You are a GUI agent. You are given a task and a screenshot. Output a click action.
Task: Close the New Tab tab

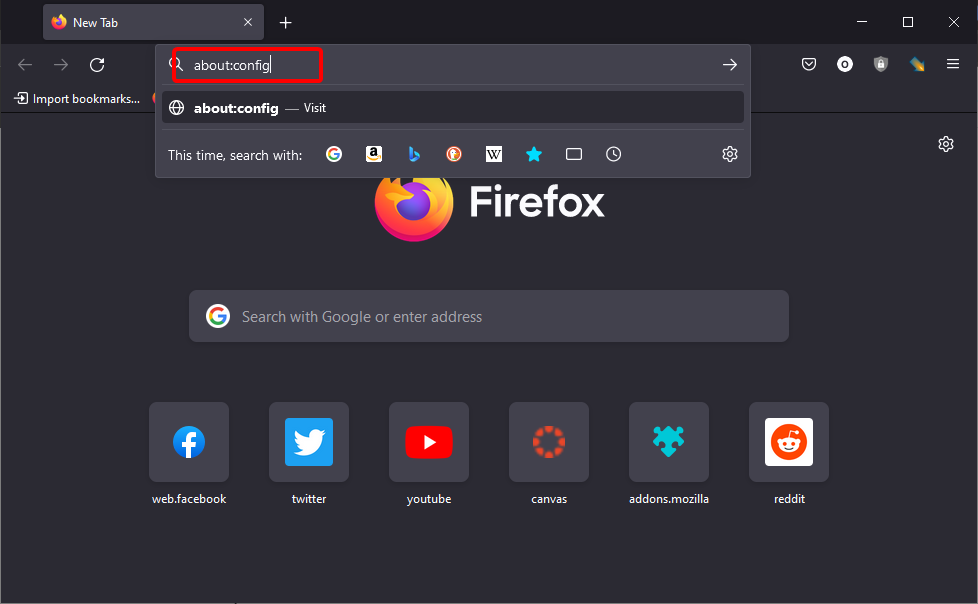(248, 22)
